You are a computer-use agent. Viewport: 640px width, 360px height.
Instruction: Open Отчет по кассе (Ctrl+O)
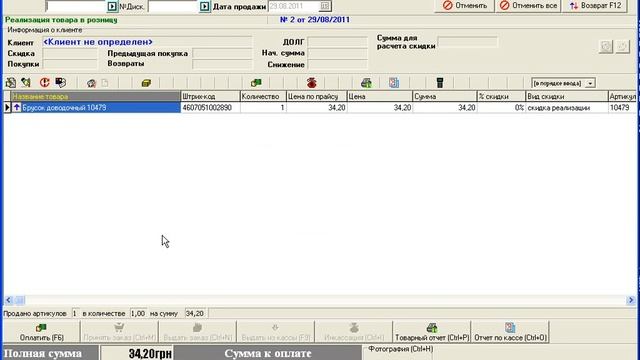[510, 332]
